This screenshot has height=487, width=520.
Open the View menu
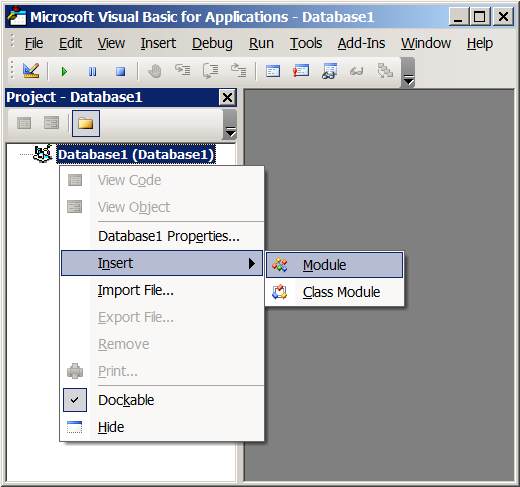(111, 43)
